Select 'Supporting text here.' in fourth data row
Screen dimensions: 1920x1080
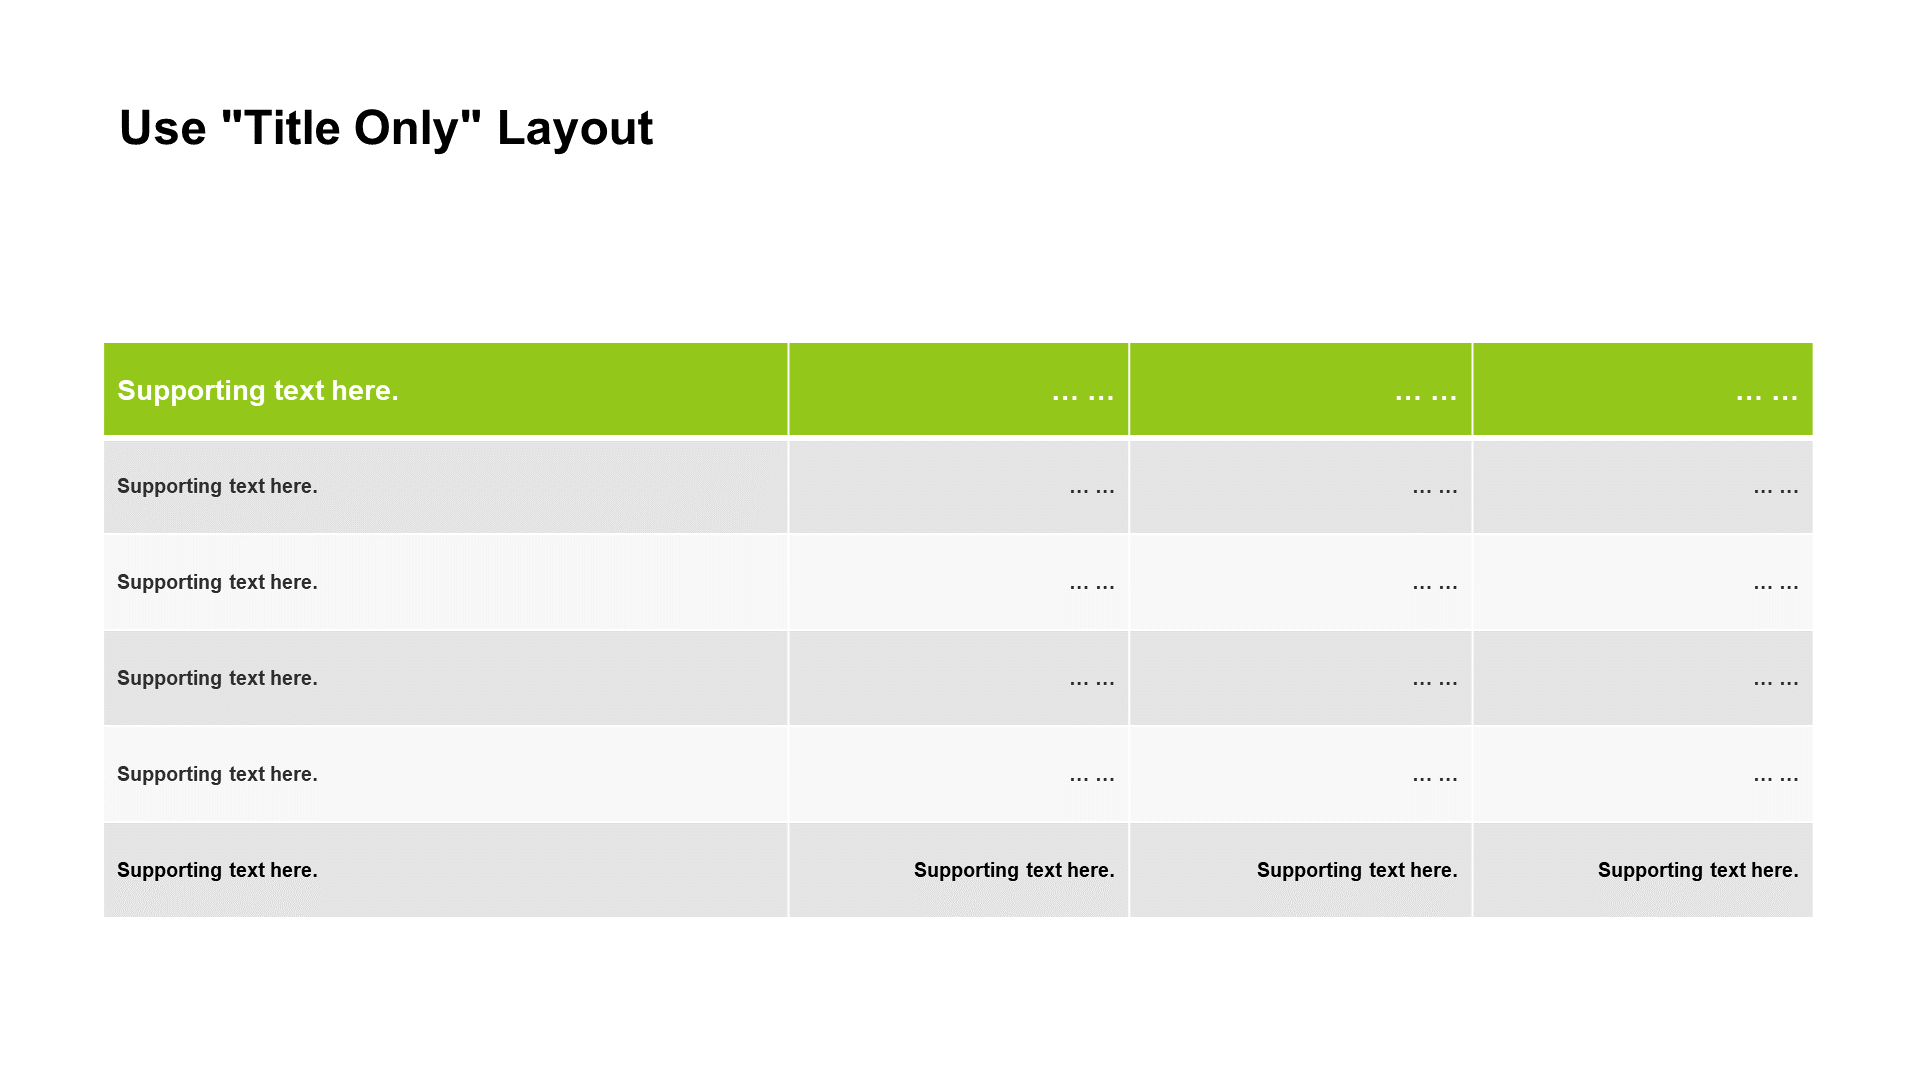coord(216,773)
